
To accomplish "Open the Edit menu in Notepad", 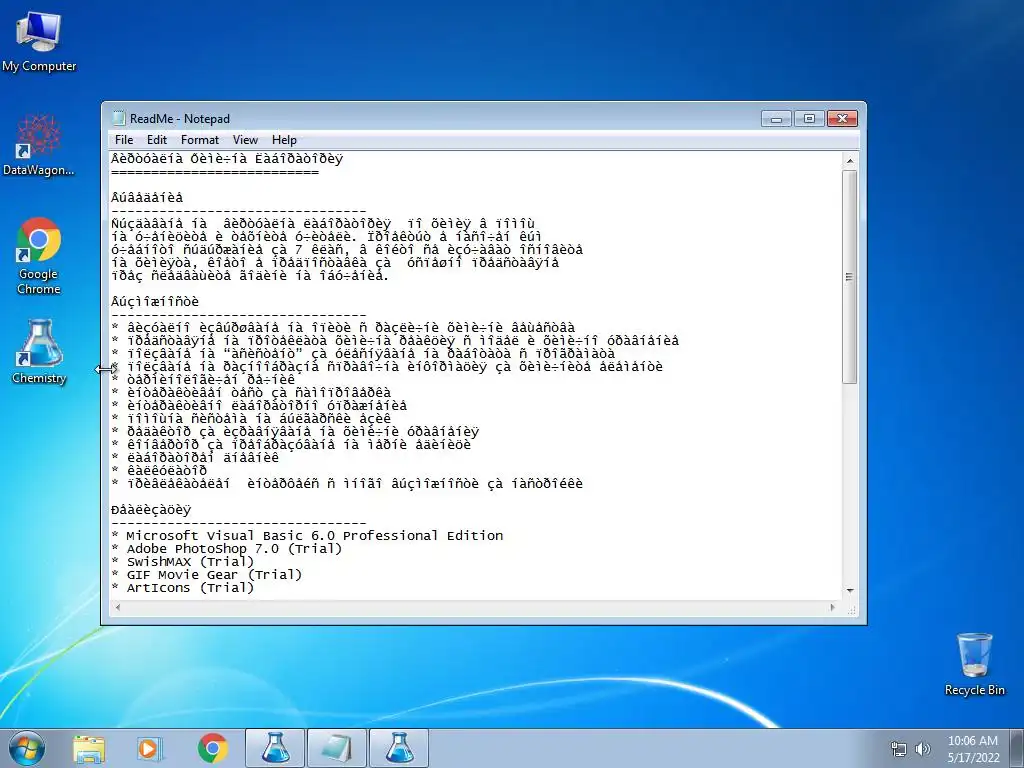I will (157, 140).
